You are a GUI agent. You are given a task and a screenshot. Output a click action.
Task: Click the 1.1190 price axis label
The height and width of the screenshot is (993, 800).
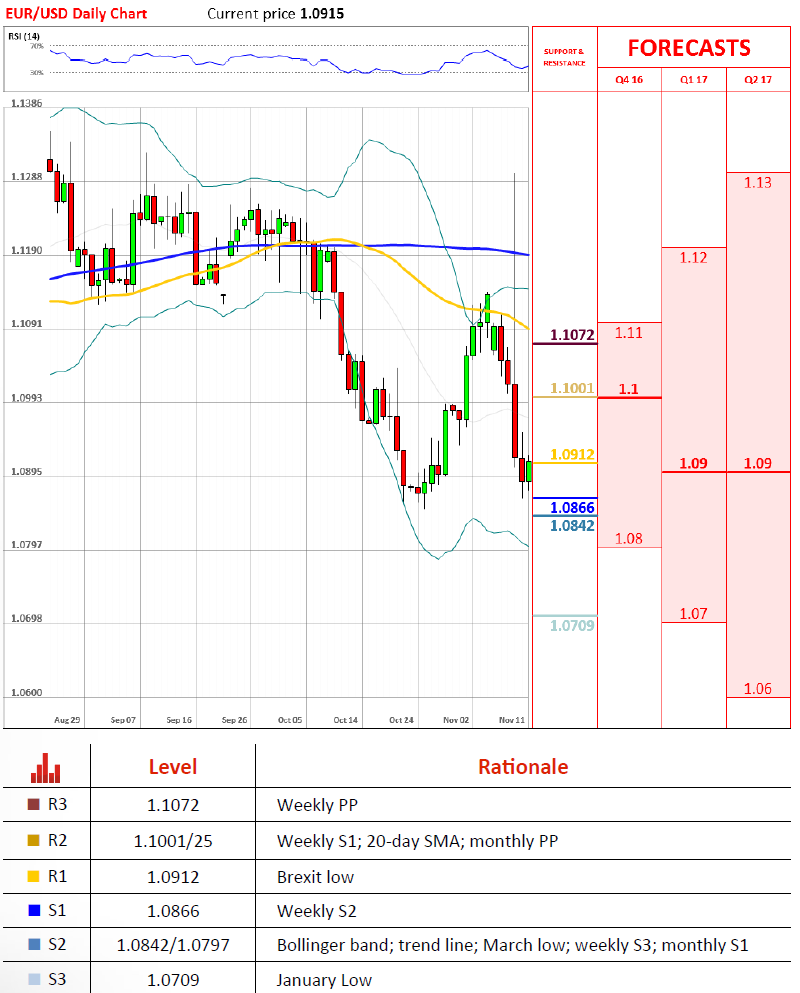(x=27, y=251)
